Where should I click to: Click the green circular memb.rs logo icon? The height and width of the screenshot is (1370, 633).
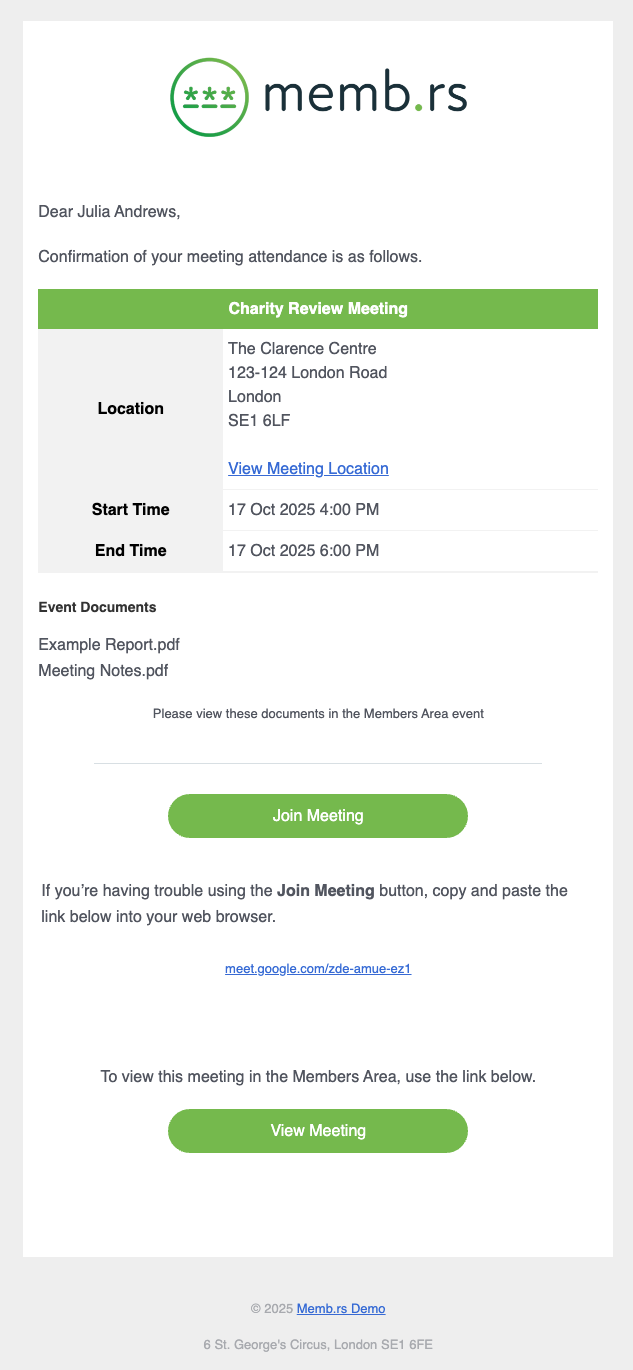[210, 96]
